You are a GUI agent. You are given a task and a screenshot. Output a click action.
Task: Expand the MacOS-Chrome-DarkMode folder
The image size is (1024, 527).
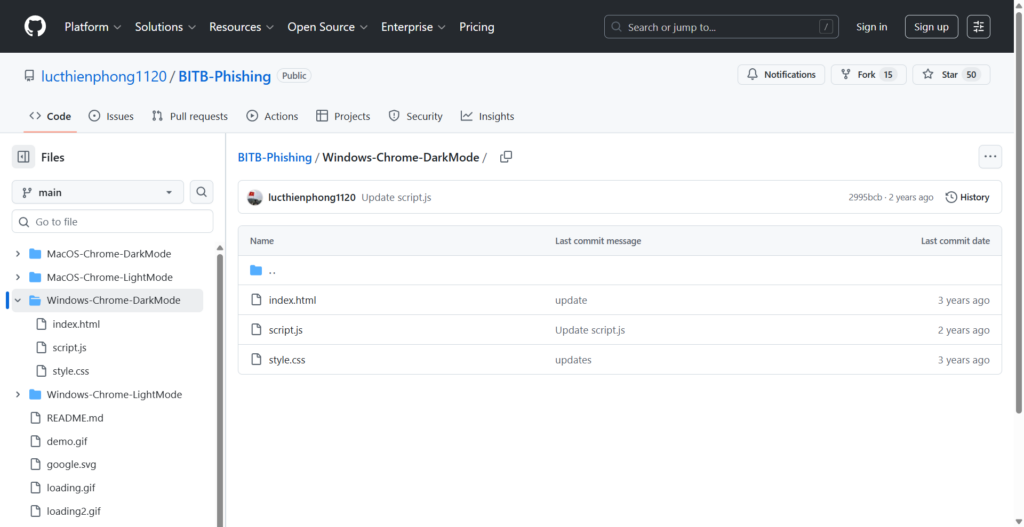tap(18, 254)
